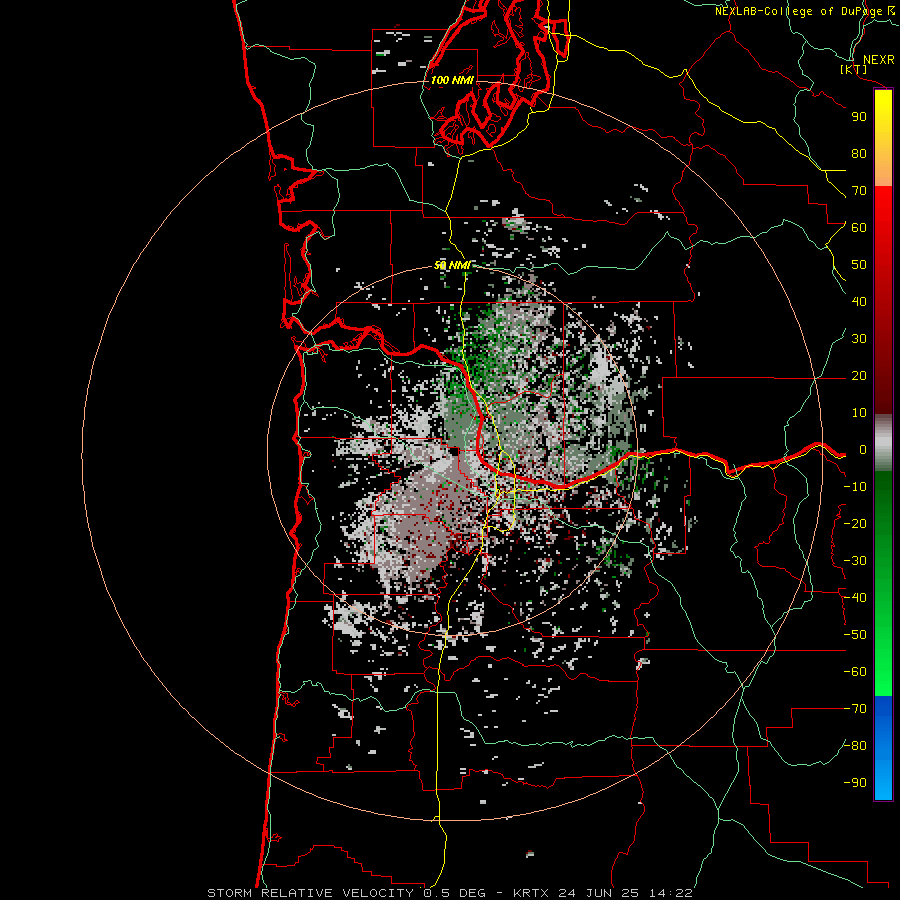The width and height of the screenshot is (900, 900).
Task: Click the 70 value on the velocity scale
Action: tap(859, 191)
